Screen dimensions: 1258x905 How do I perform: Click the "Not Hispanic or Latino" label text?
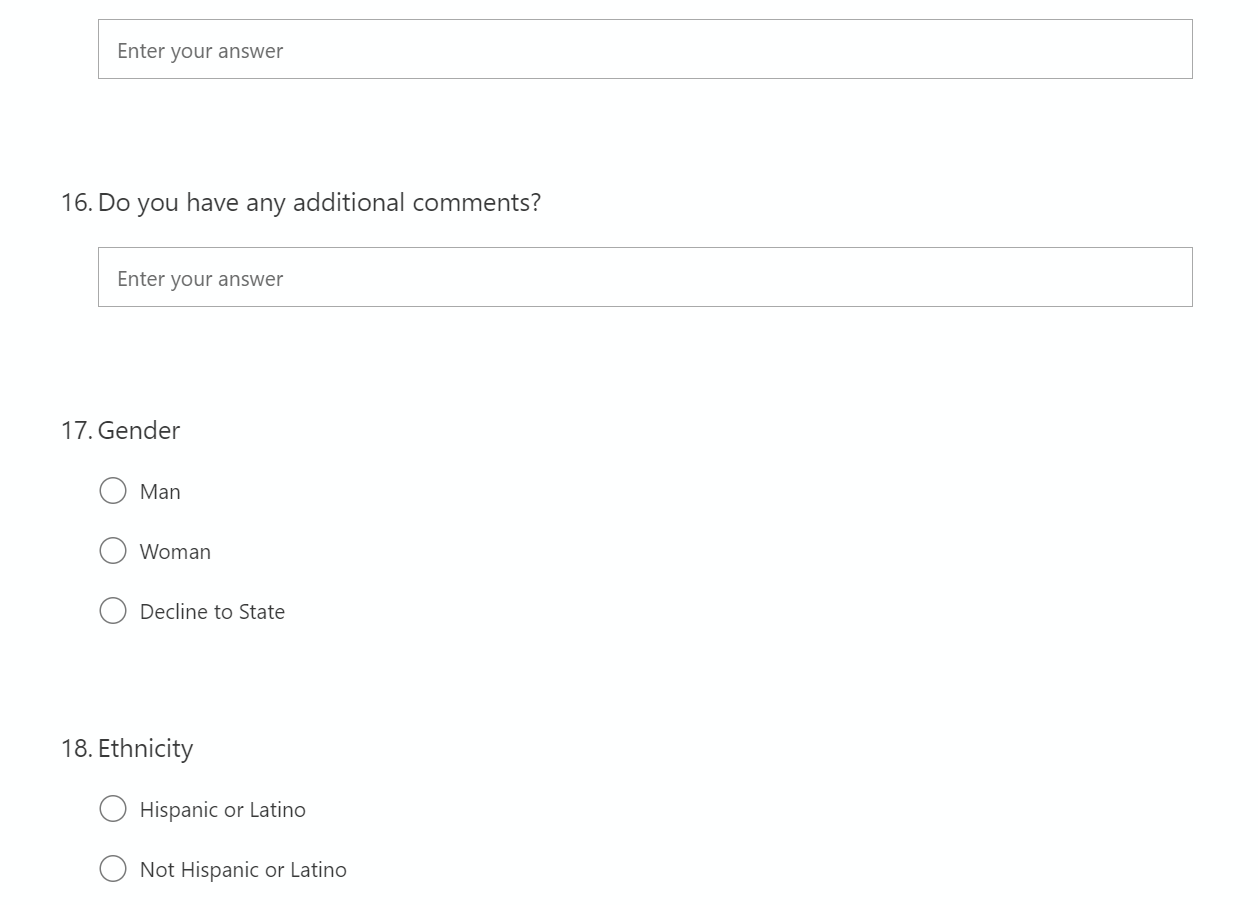(x=243, y=870)
